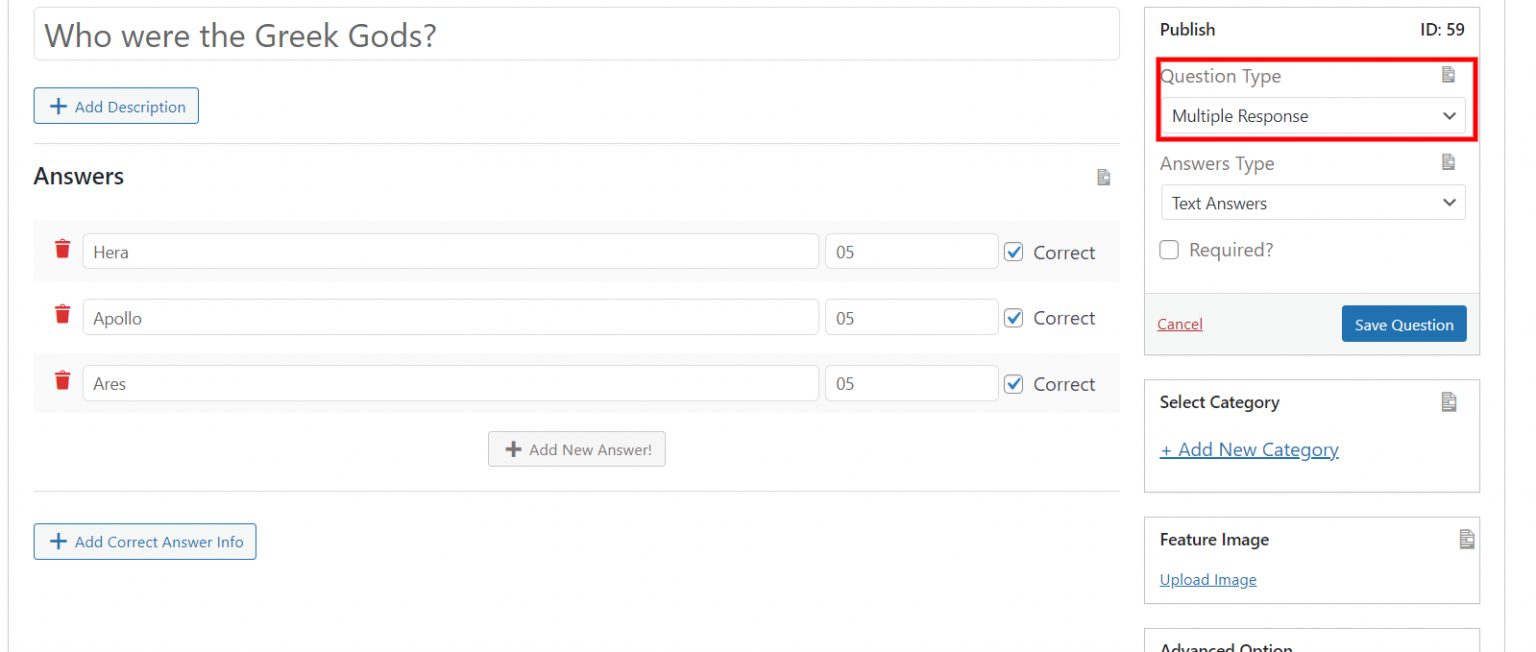Click the Save Question button
Viewport: 1536px width, 652px height.
pyautogui.click(x=1403, y=324)
